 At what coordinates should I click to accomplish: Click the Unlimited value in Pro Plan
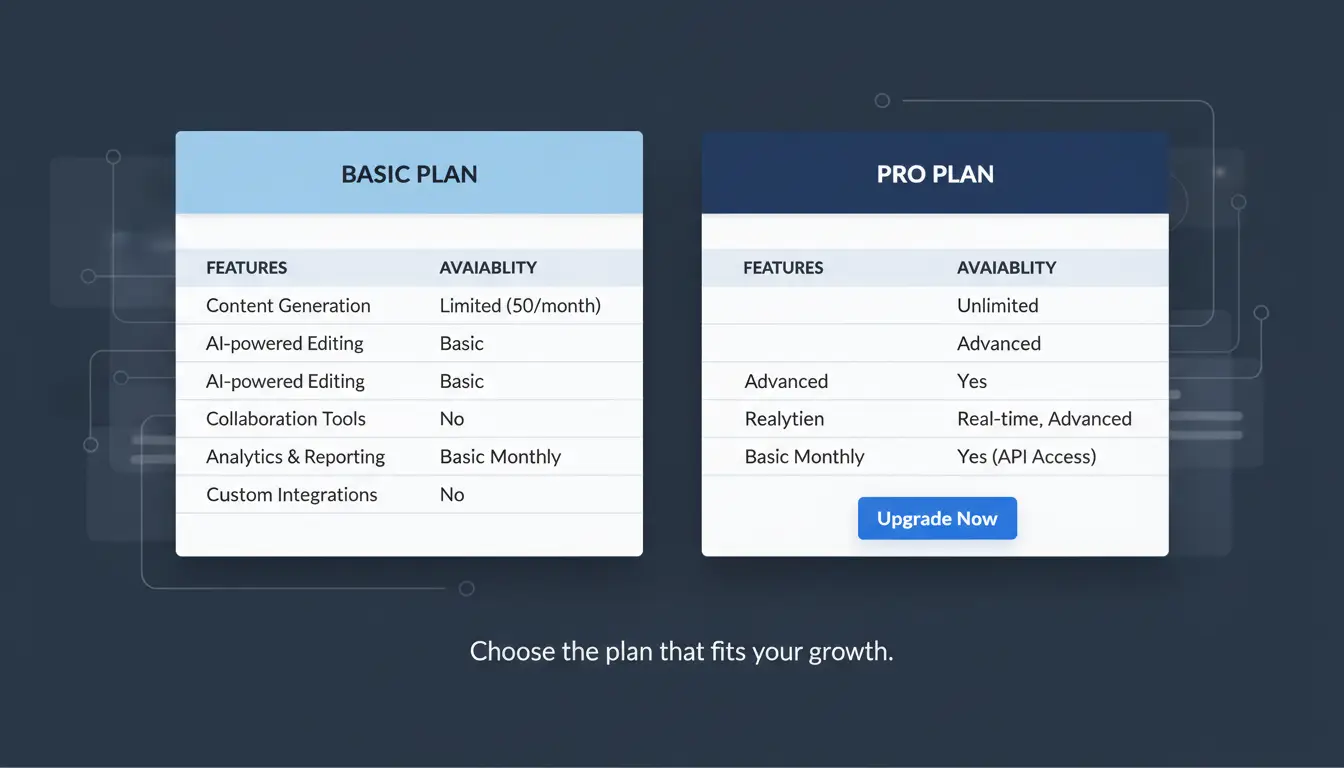pyautogui.click(x=997, y=305)
